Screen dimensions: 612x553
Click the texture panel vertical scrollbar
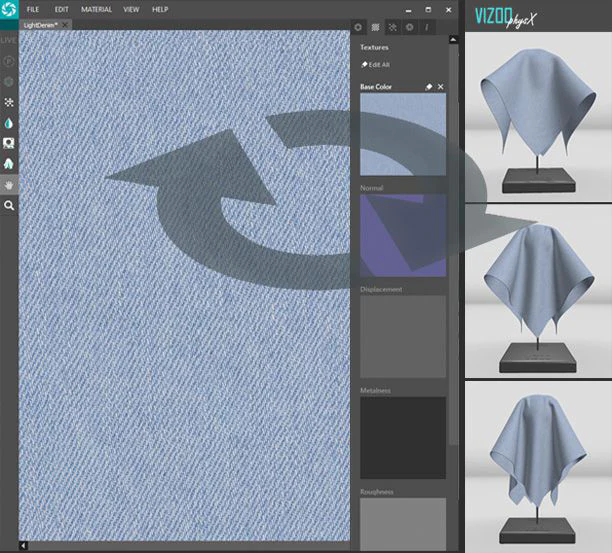(x=453, y=244)
